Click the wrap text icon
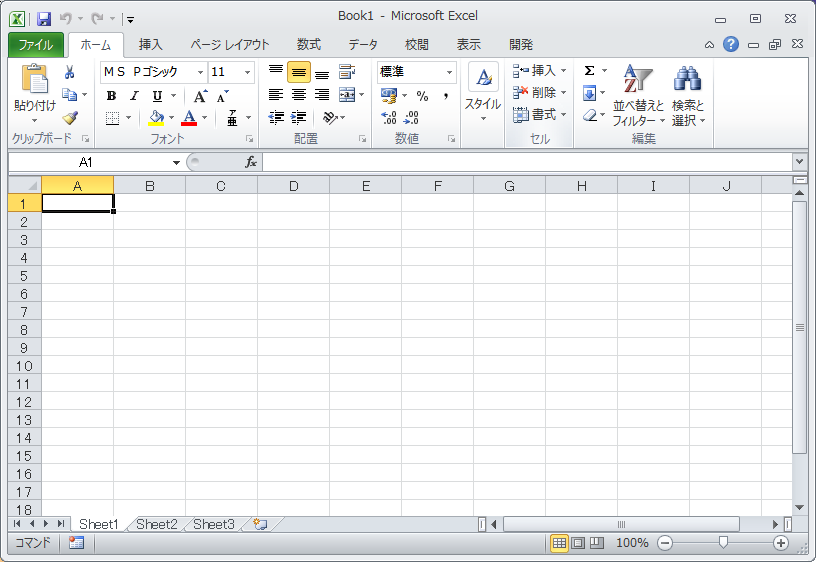 [347, 72]
